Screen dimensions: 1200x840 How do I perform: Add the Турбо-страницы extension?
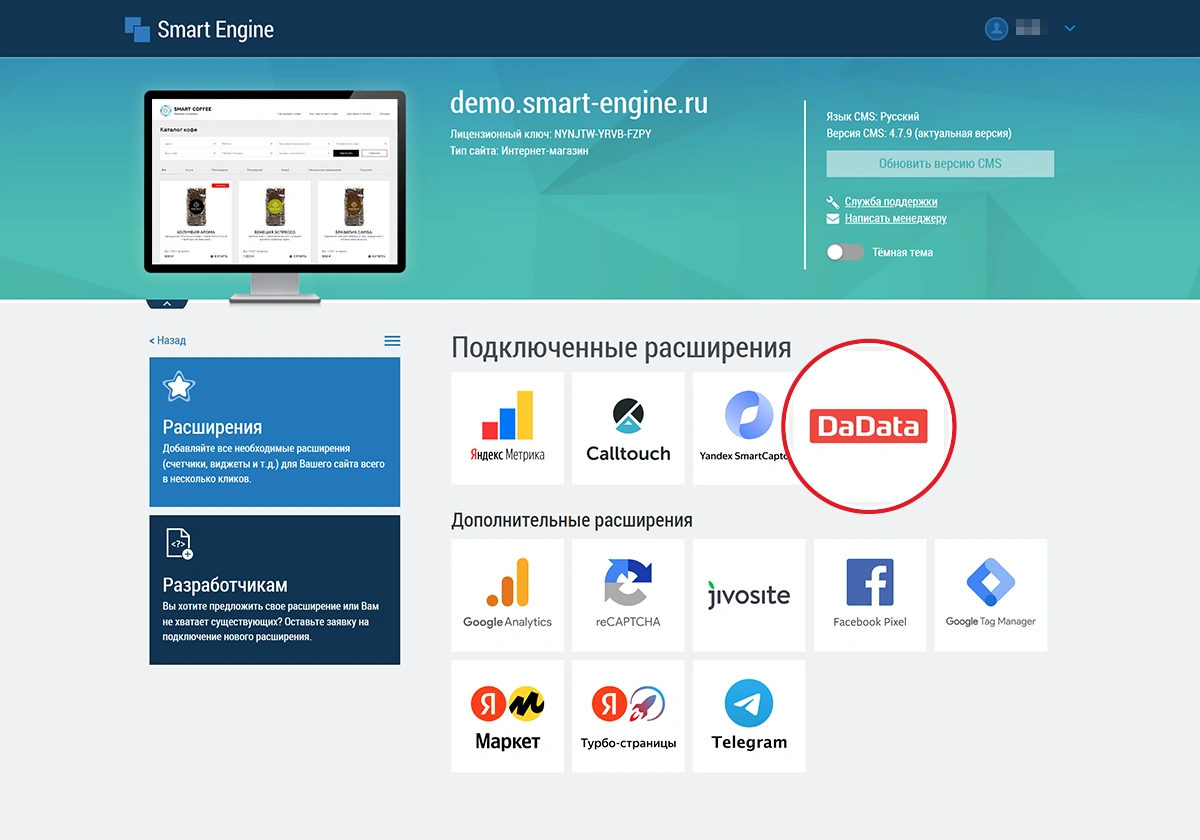click(628, 716)
